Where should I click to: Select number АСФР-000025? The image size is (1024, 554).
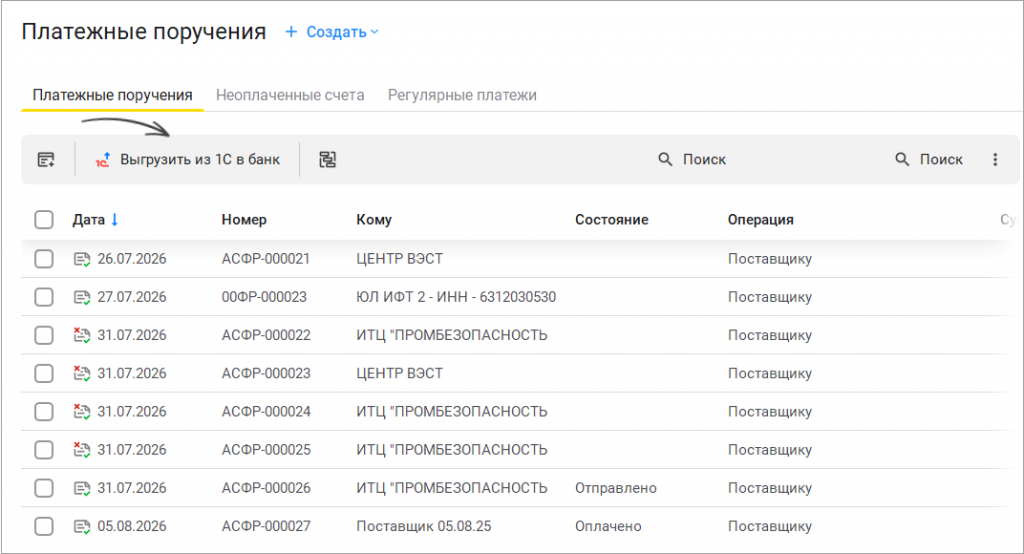click(x=266, y=449)
